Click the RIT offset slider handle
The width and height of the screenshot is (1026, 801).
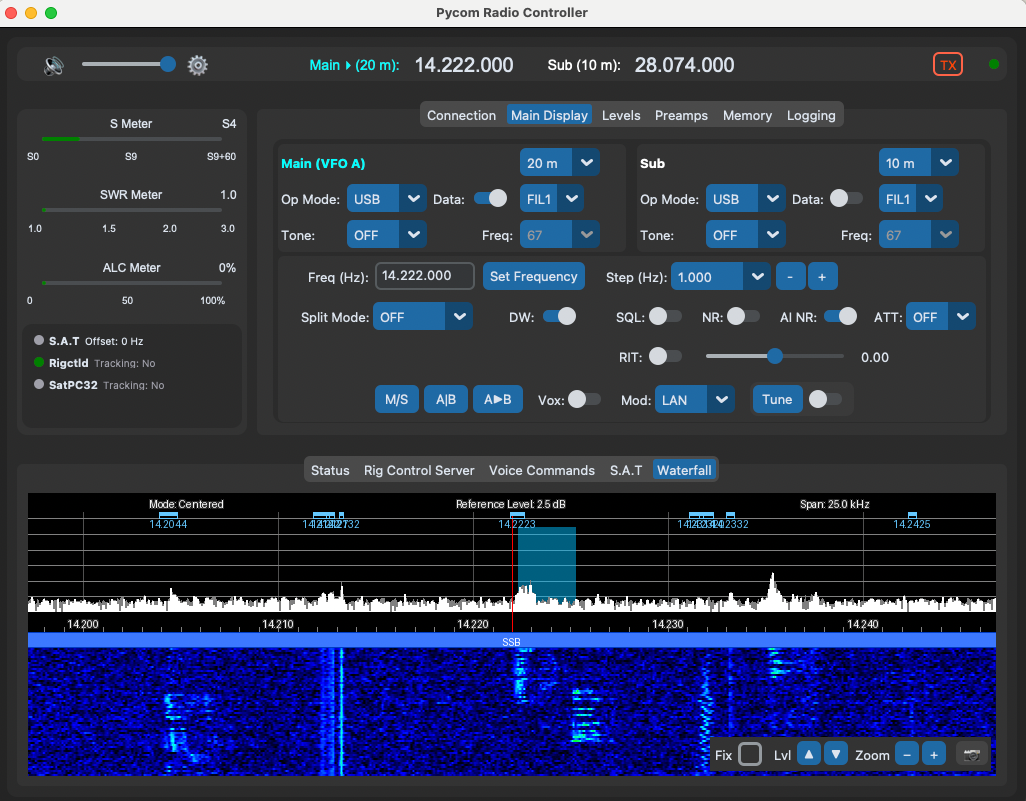[775, 356]
